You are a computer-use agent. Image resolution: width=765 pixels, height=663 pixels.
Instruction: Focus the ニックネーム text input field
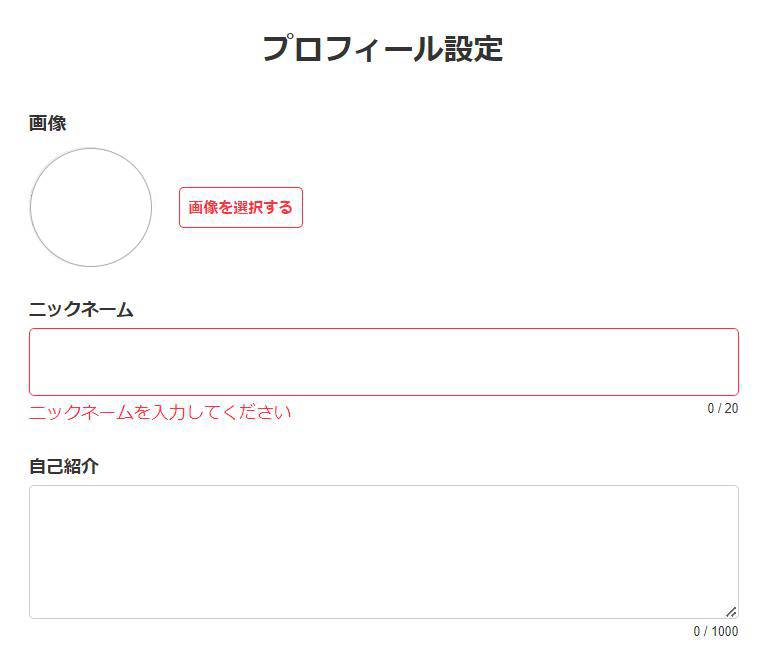click(x=383, y=362)
